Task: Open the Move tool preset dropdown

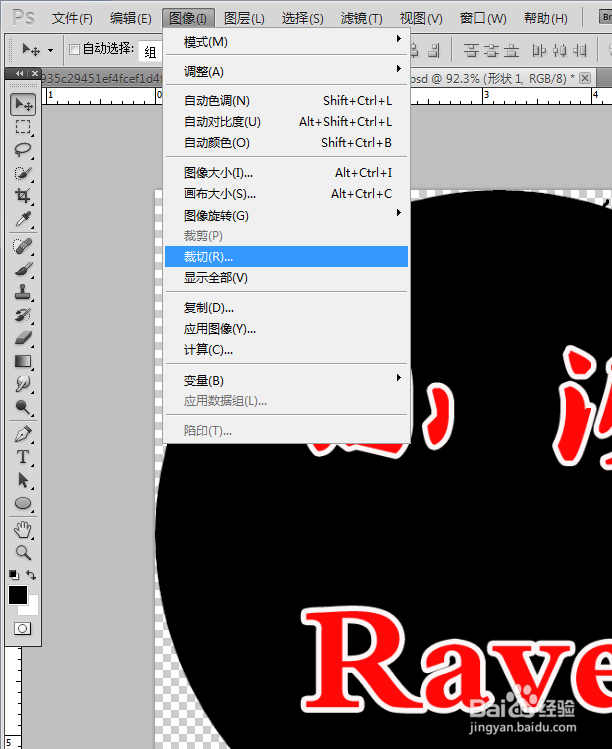Action: (x=50, y=50)
